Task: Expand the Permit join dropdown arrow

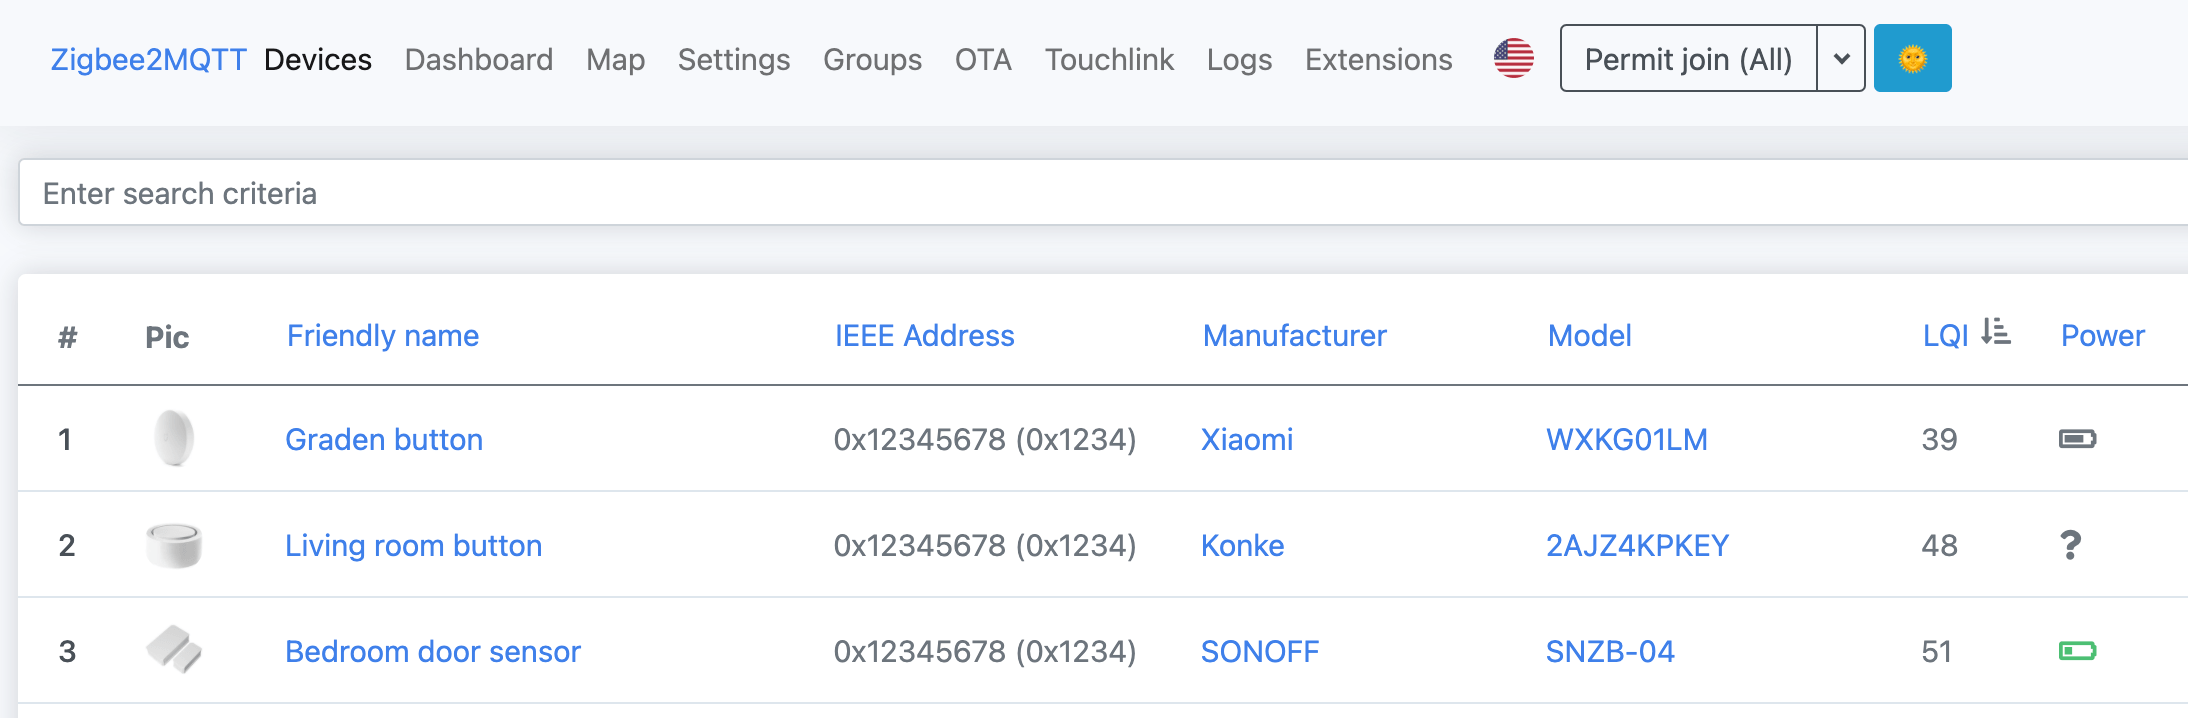Action: [x=1841, y=58]
